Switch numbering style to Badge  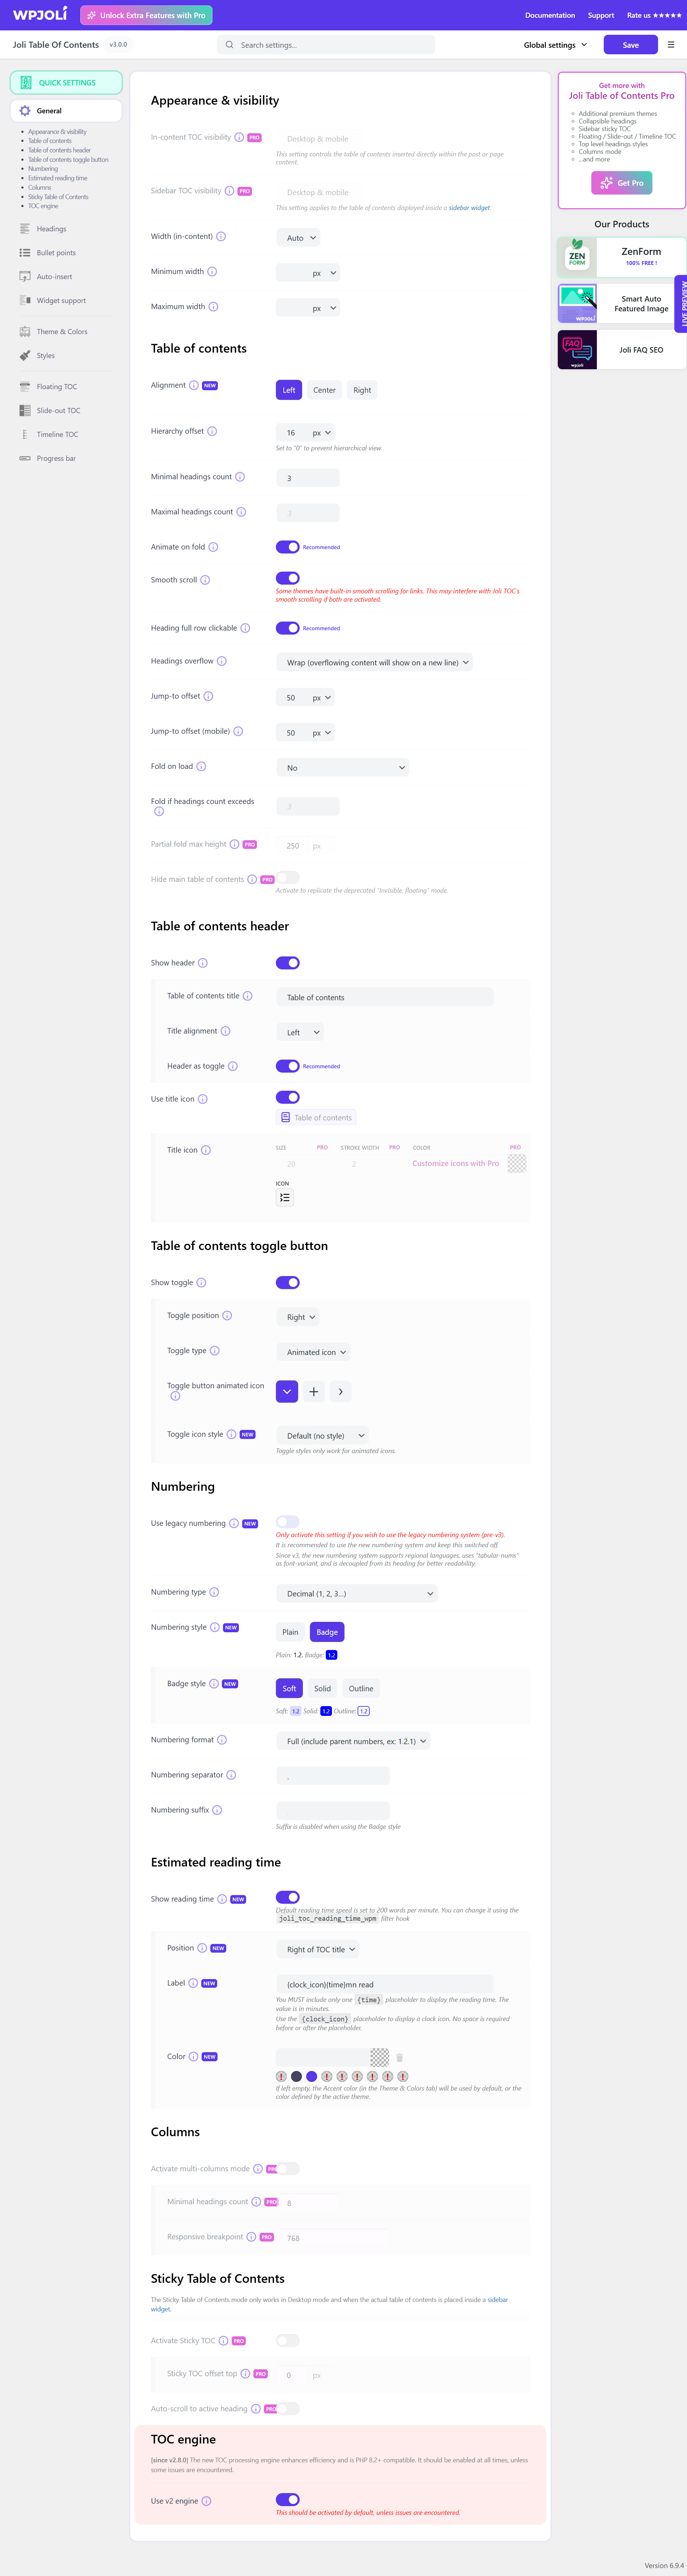326,1631
